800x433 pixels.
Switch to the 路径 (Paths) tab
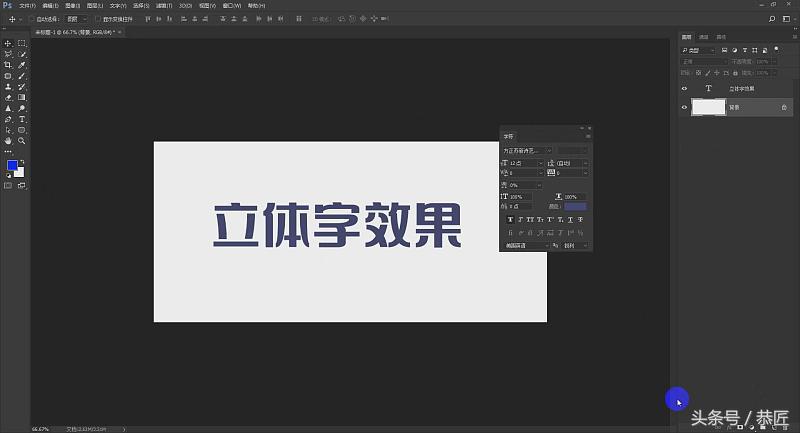[x=721, y=37]
